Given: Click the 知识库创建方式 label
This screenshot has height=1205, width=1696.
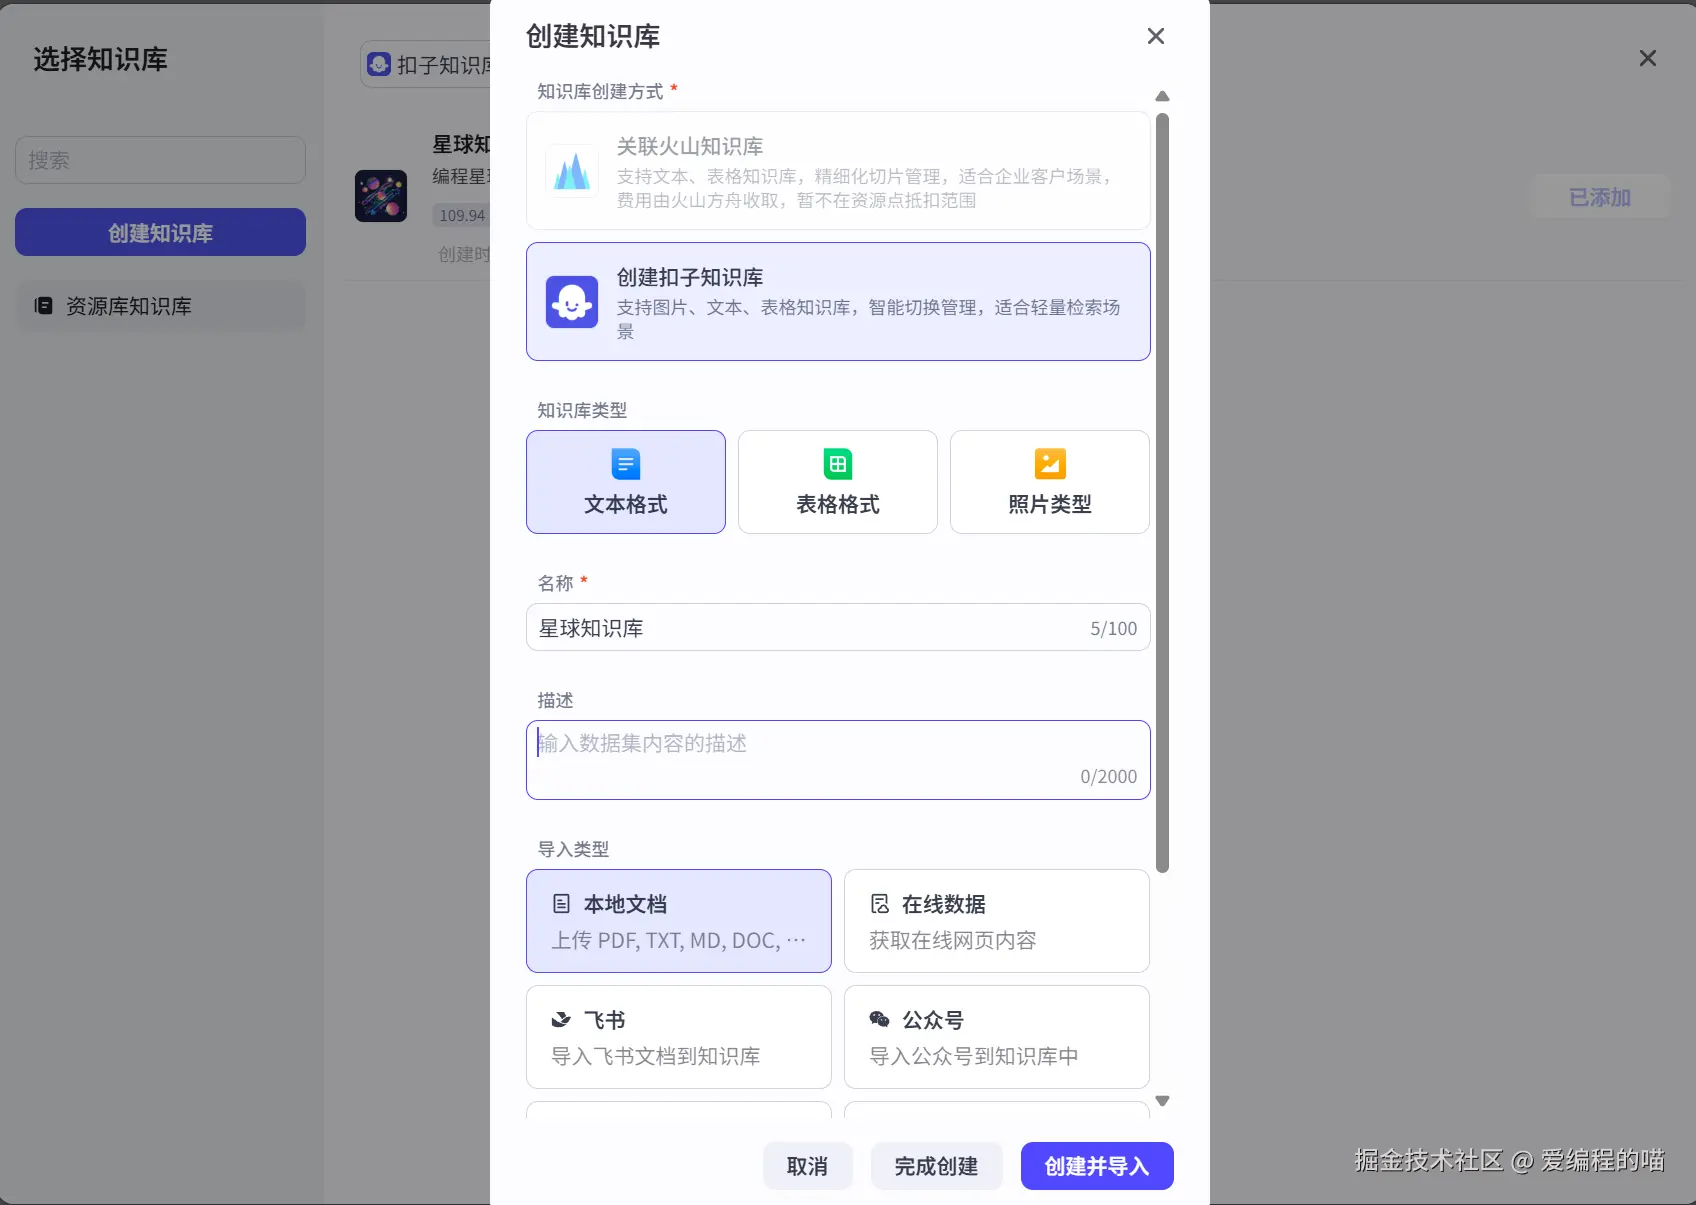Looking at the screenshot, I should [x=600, y=91].
